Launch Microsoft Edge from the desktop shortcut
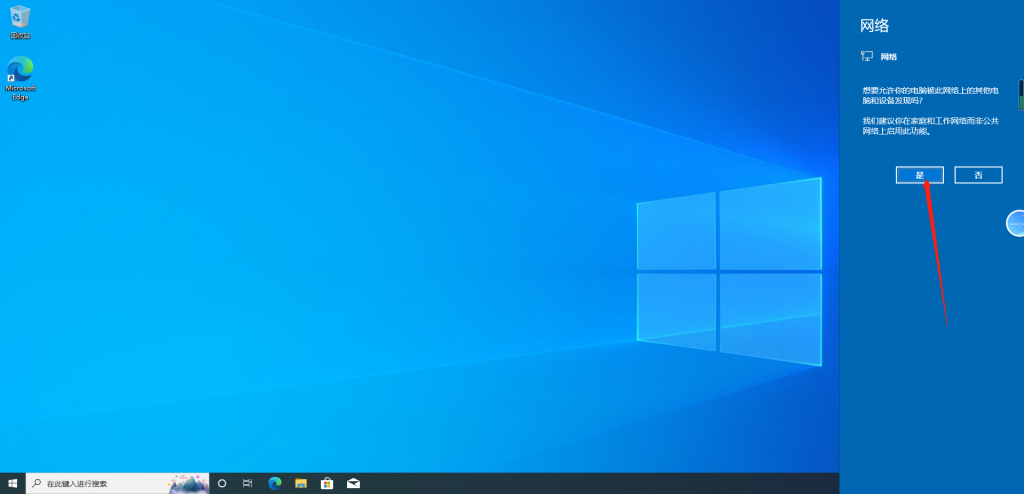Viewport: 1024px width, 494px height. [x=20, y=78]
